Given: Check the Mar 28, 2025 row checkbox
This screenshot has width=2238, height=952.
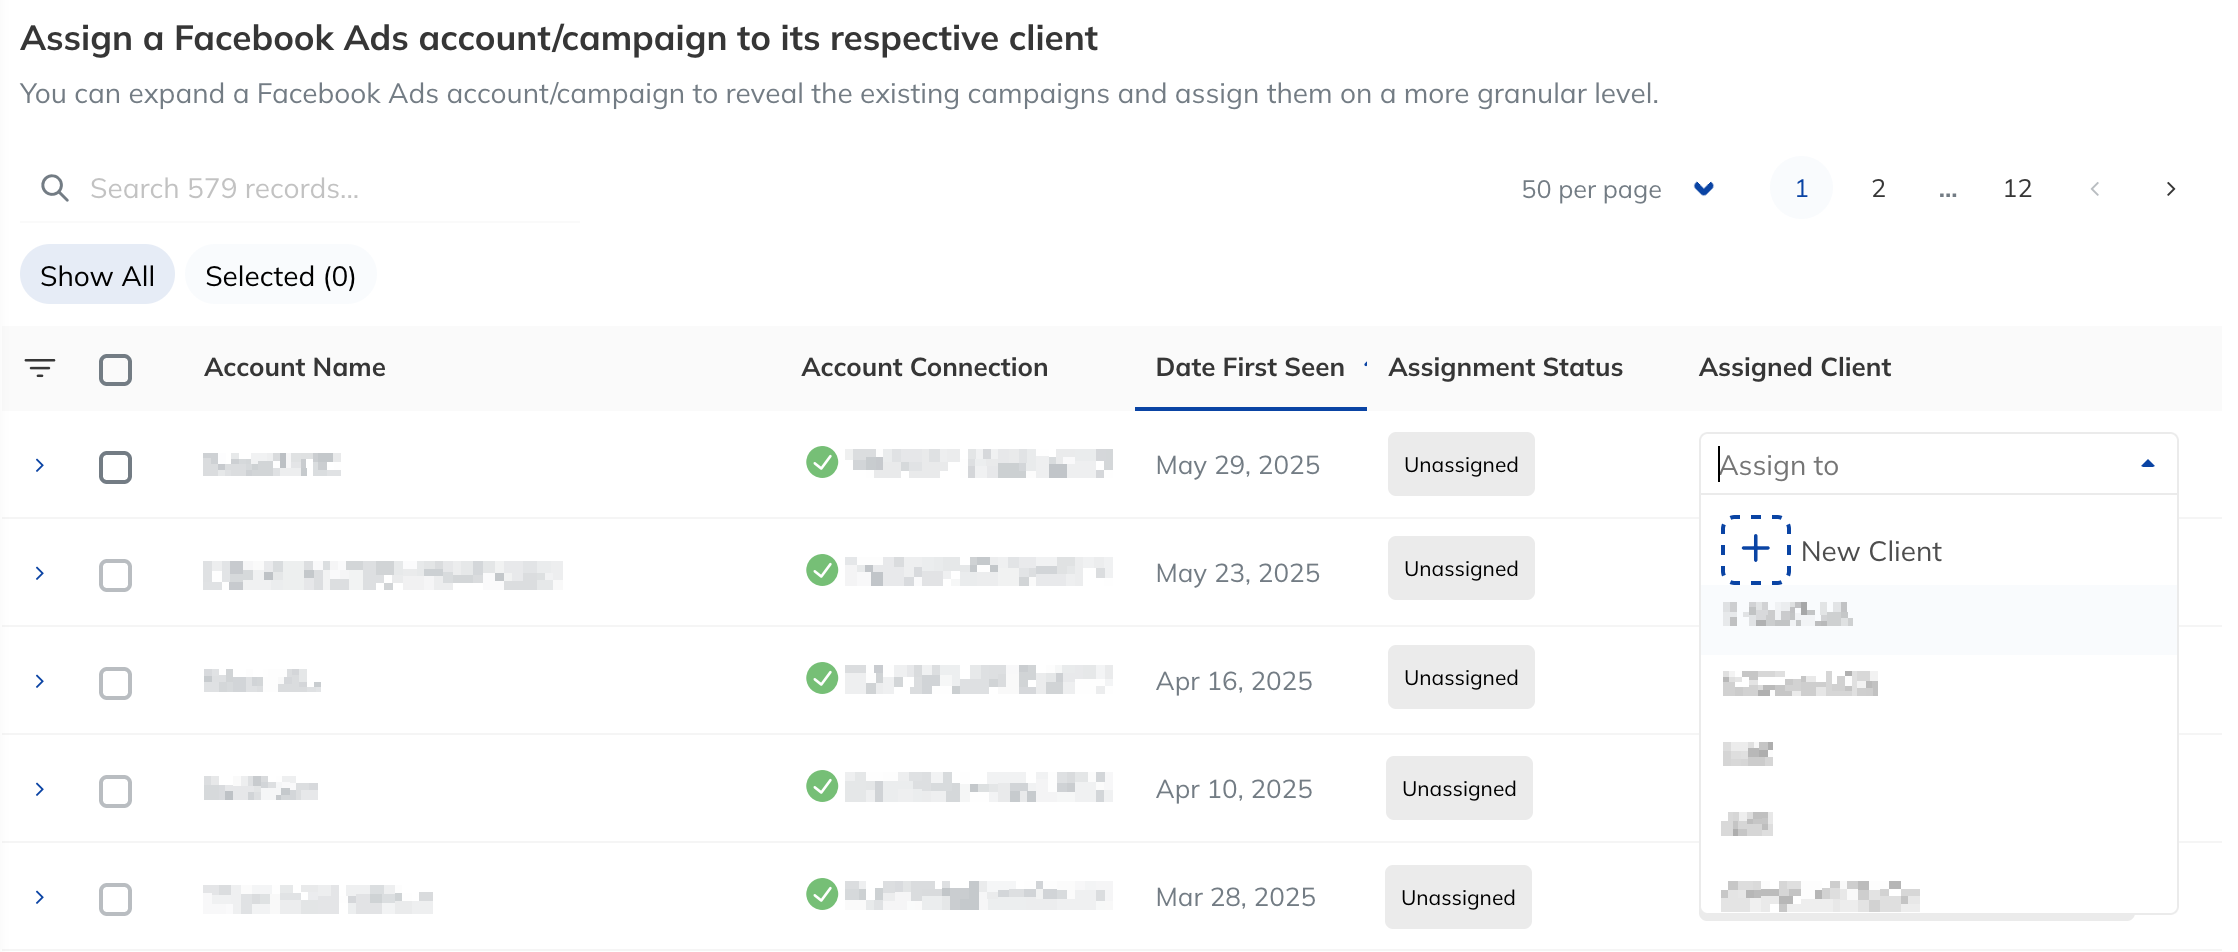Looking at the screenshot, I should (115, 899).
